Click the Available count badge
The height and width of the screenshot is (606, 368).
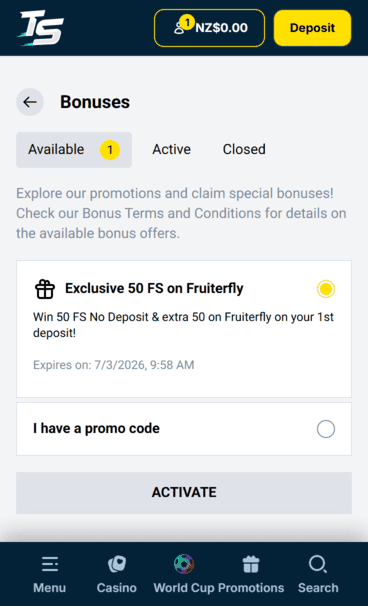110,150
